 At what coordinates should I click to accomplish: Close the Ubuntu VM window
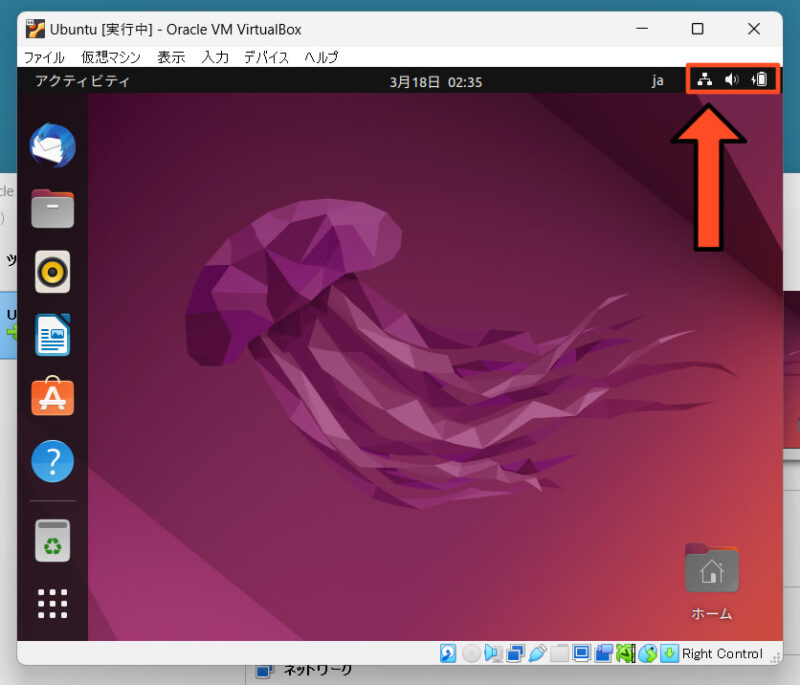(754, 29)
